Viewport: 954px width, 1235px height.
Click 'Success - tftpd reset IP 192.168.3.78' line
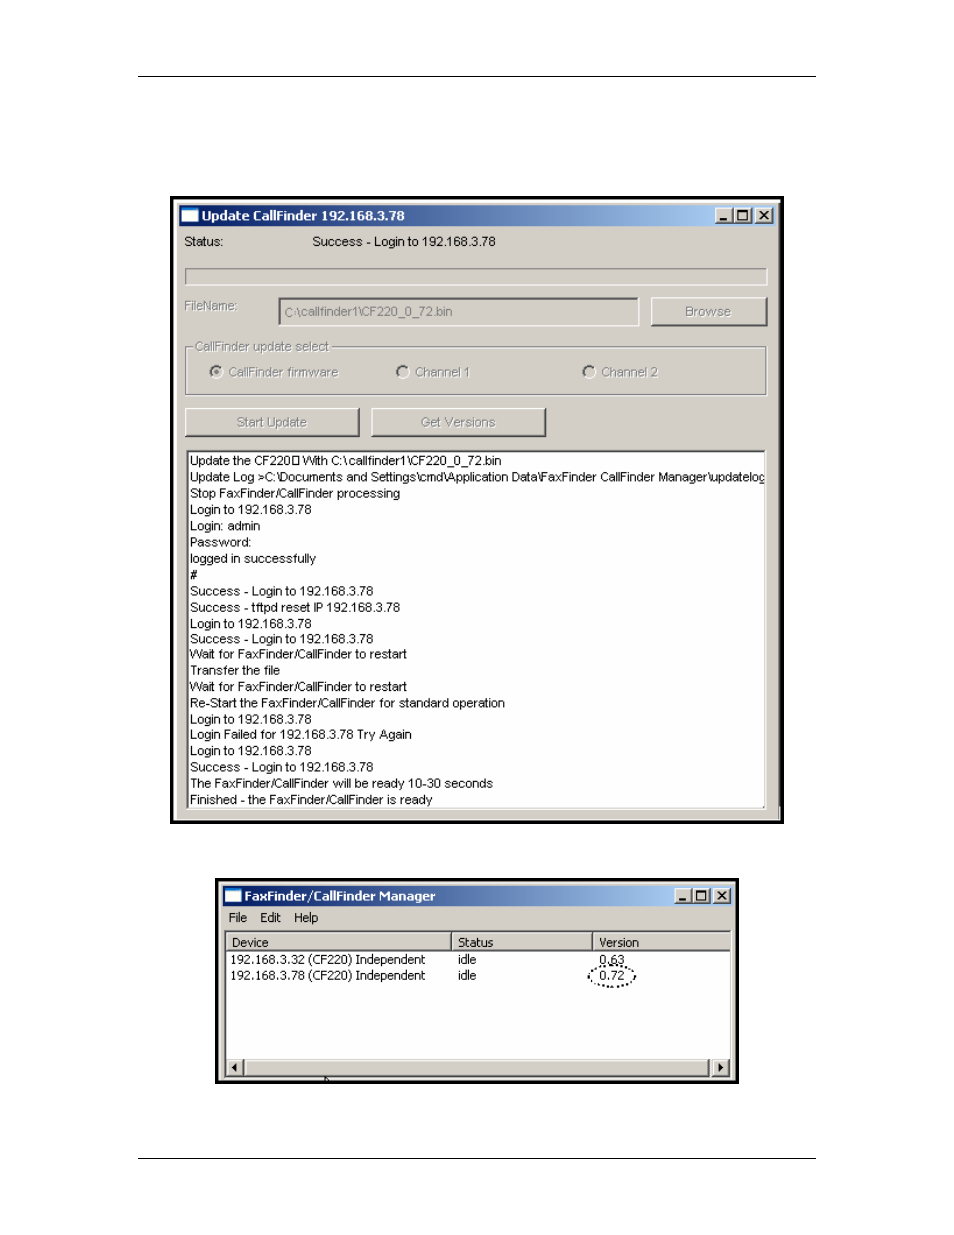pyautogui.click(x=295, y=608)
